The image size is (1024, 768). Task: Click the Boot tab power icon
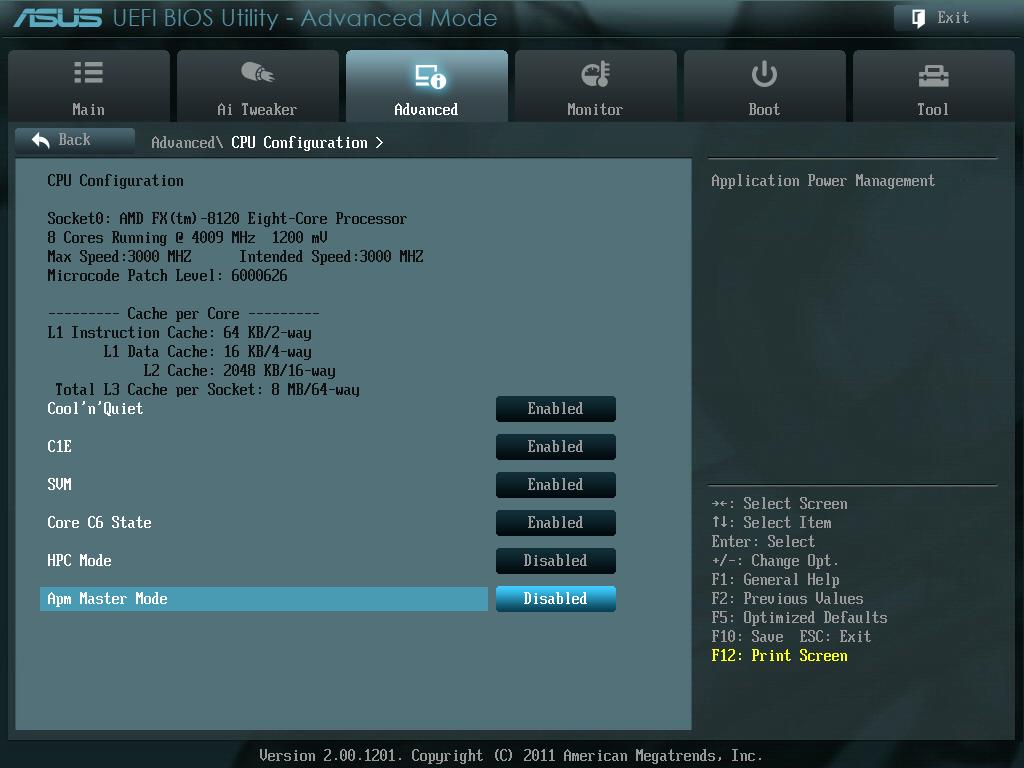764,74
